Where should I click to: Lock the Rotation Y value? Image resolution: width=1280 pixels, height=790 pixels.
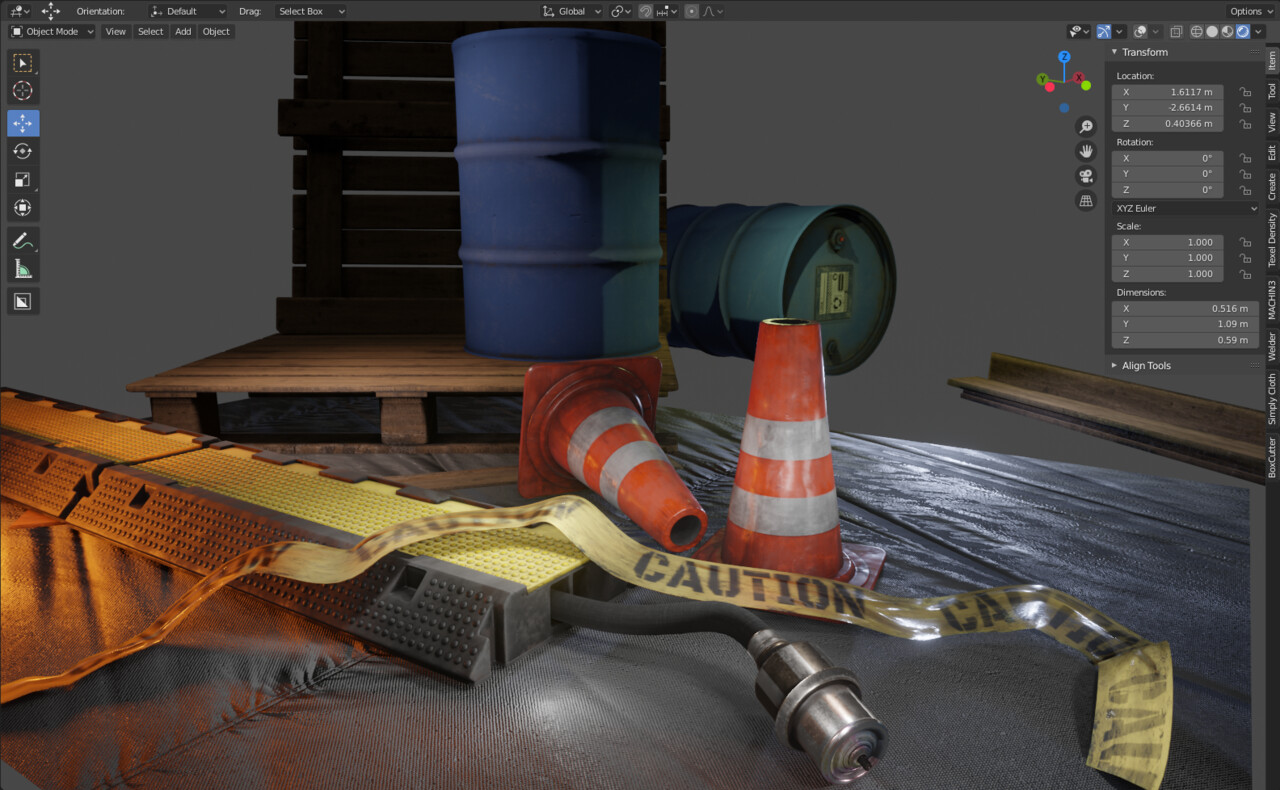pos(1245,174)
